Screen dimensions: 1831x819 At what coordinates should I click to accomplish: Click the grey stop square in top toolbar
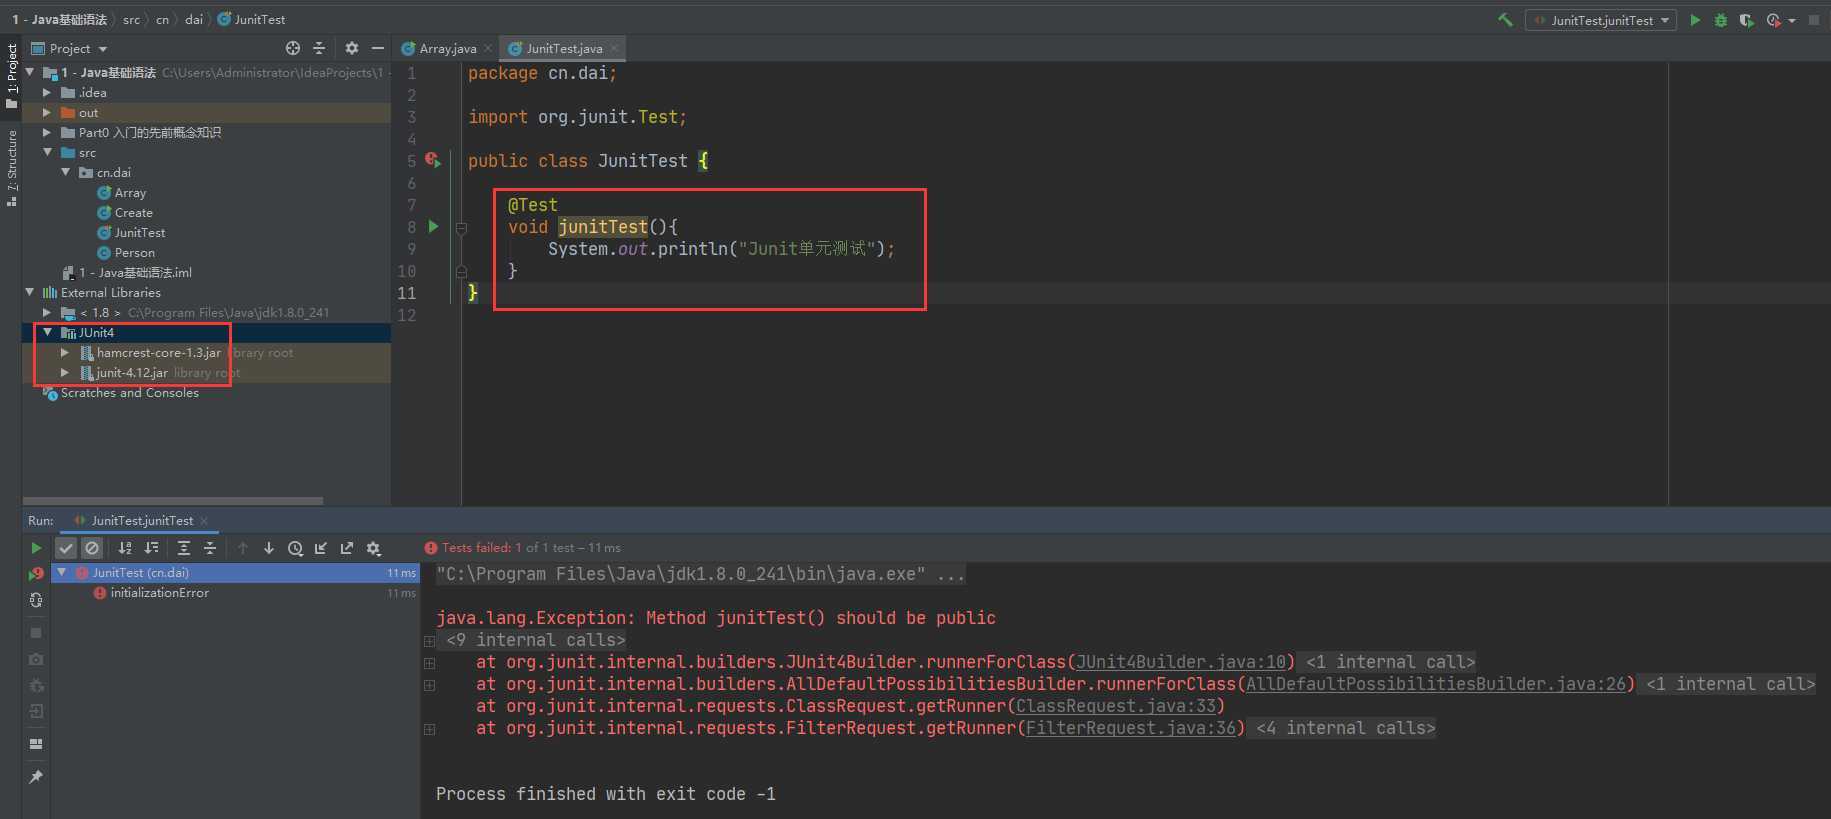(x=1814, y=20)
